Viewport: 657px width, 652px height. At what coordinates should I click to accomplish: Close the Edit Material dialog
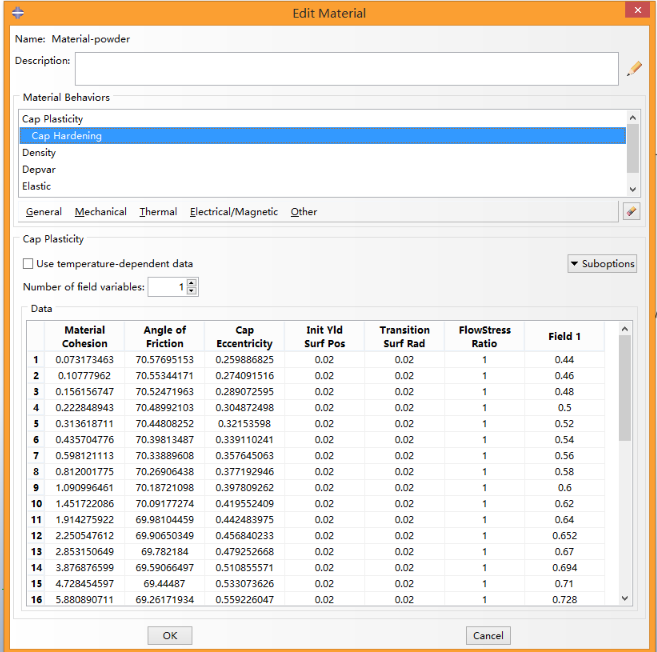tap(636, 11)
